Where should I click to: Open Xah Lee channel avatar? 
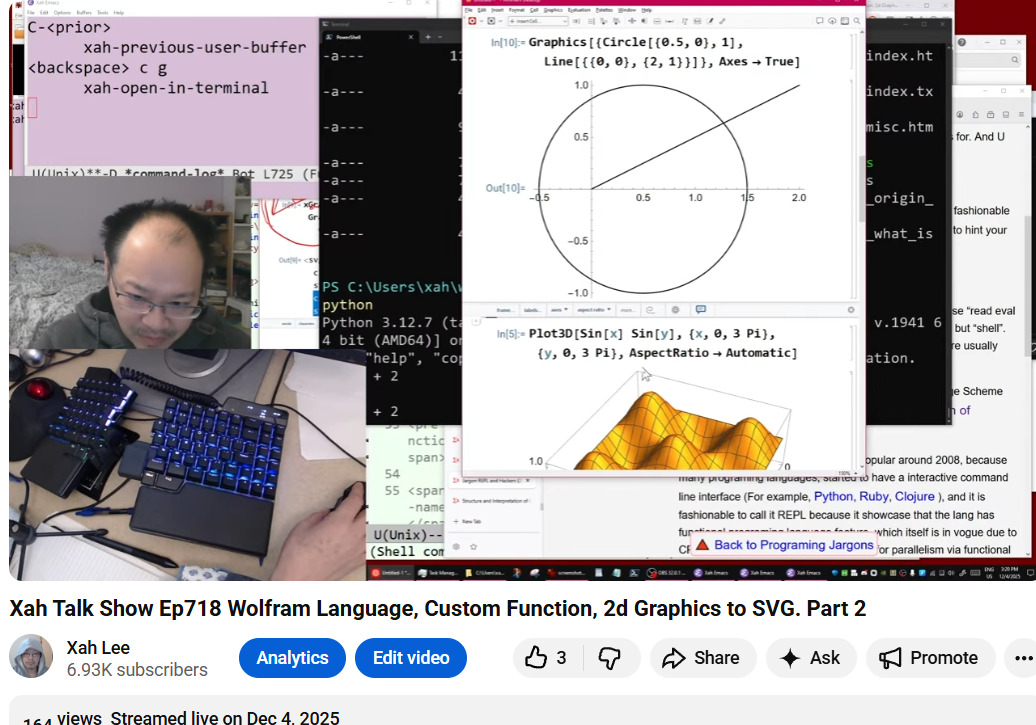tap(31, 657)
